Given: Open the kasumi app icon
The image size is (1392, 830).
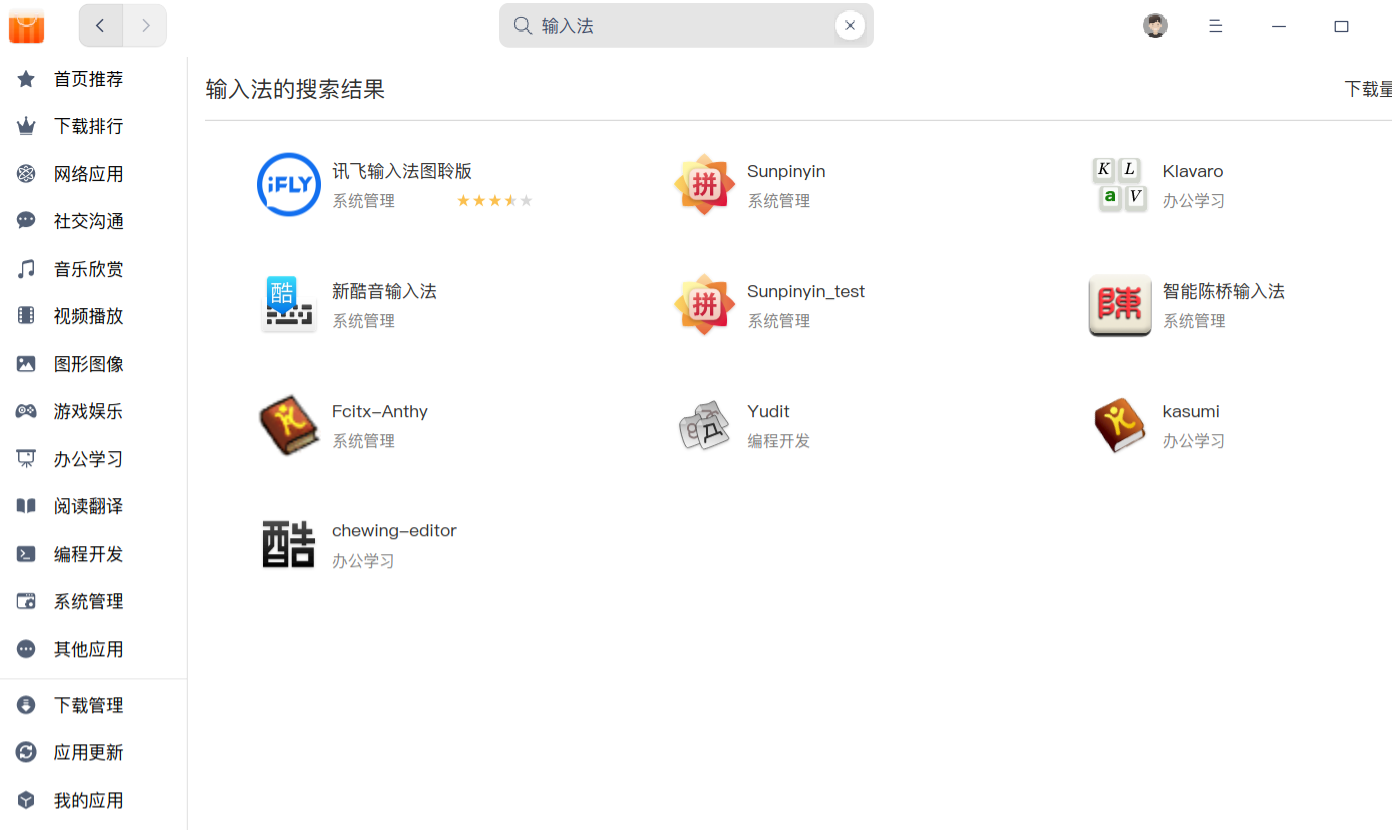Looking at the screenshot, I should (1120, 425).
